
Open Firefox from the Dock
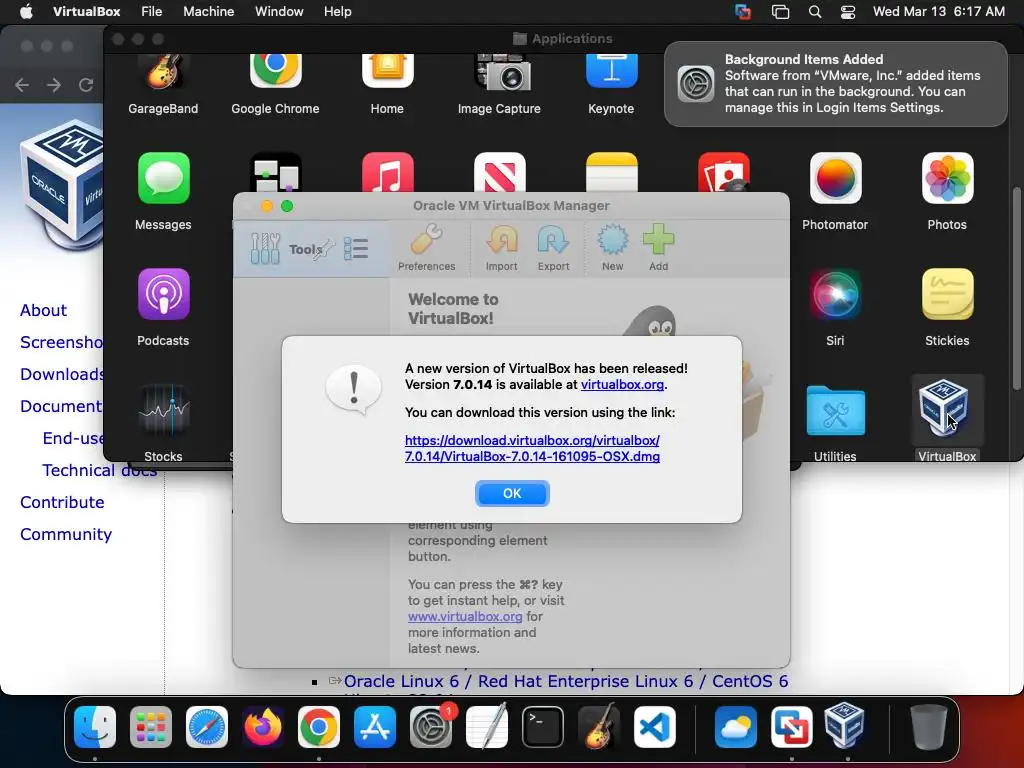tap(263, 727)
